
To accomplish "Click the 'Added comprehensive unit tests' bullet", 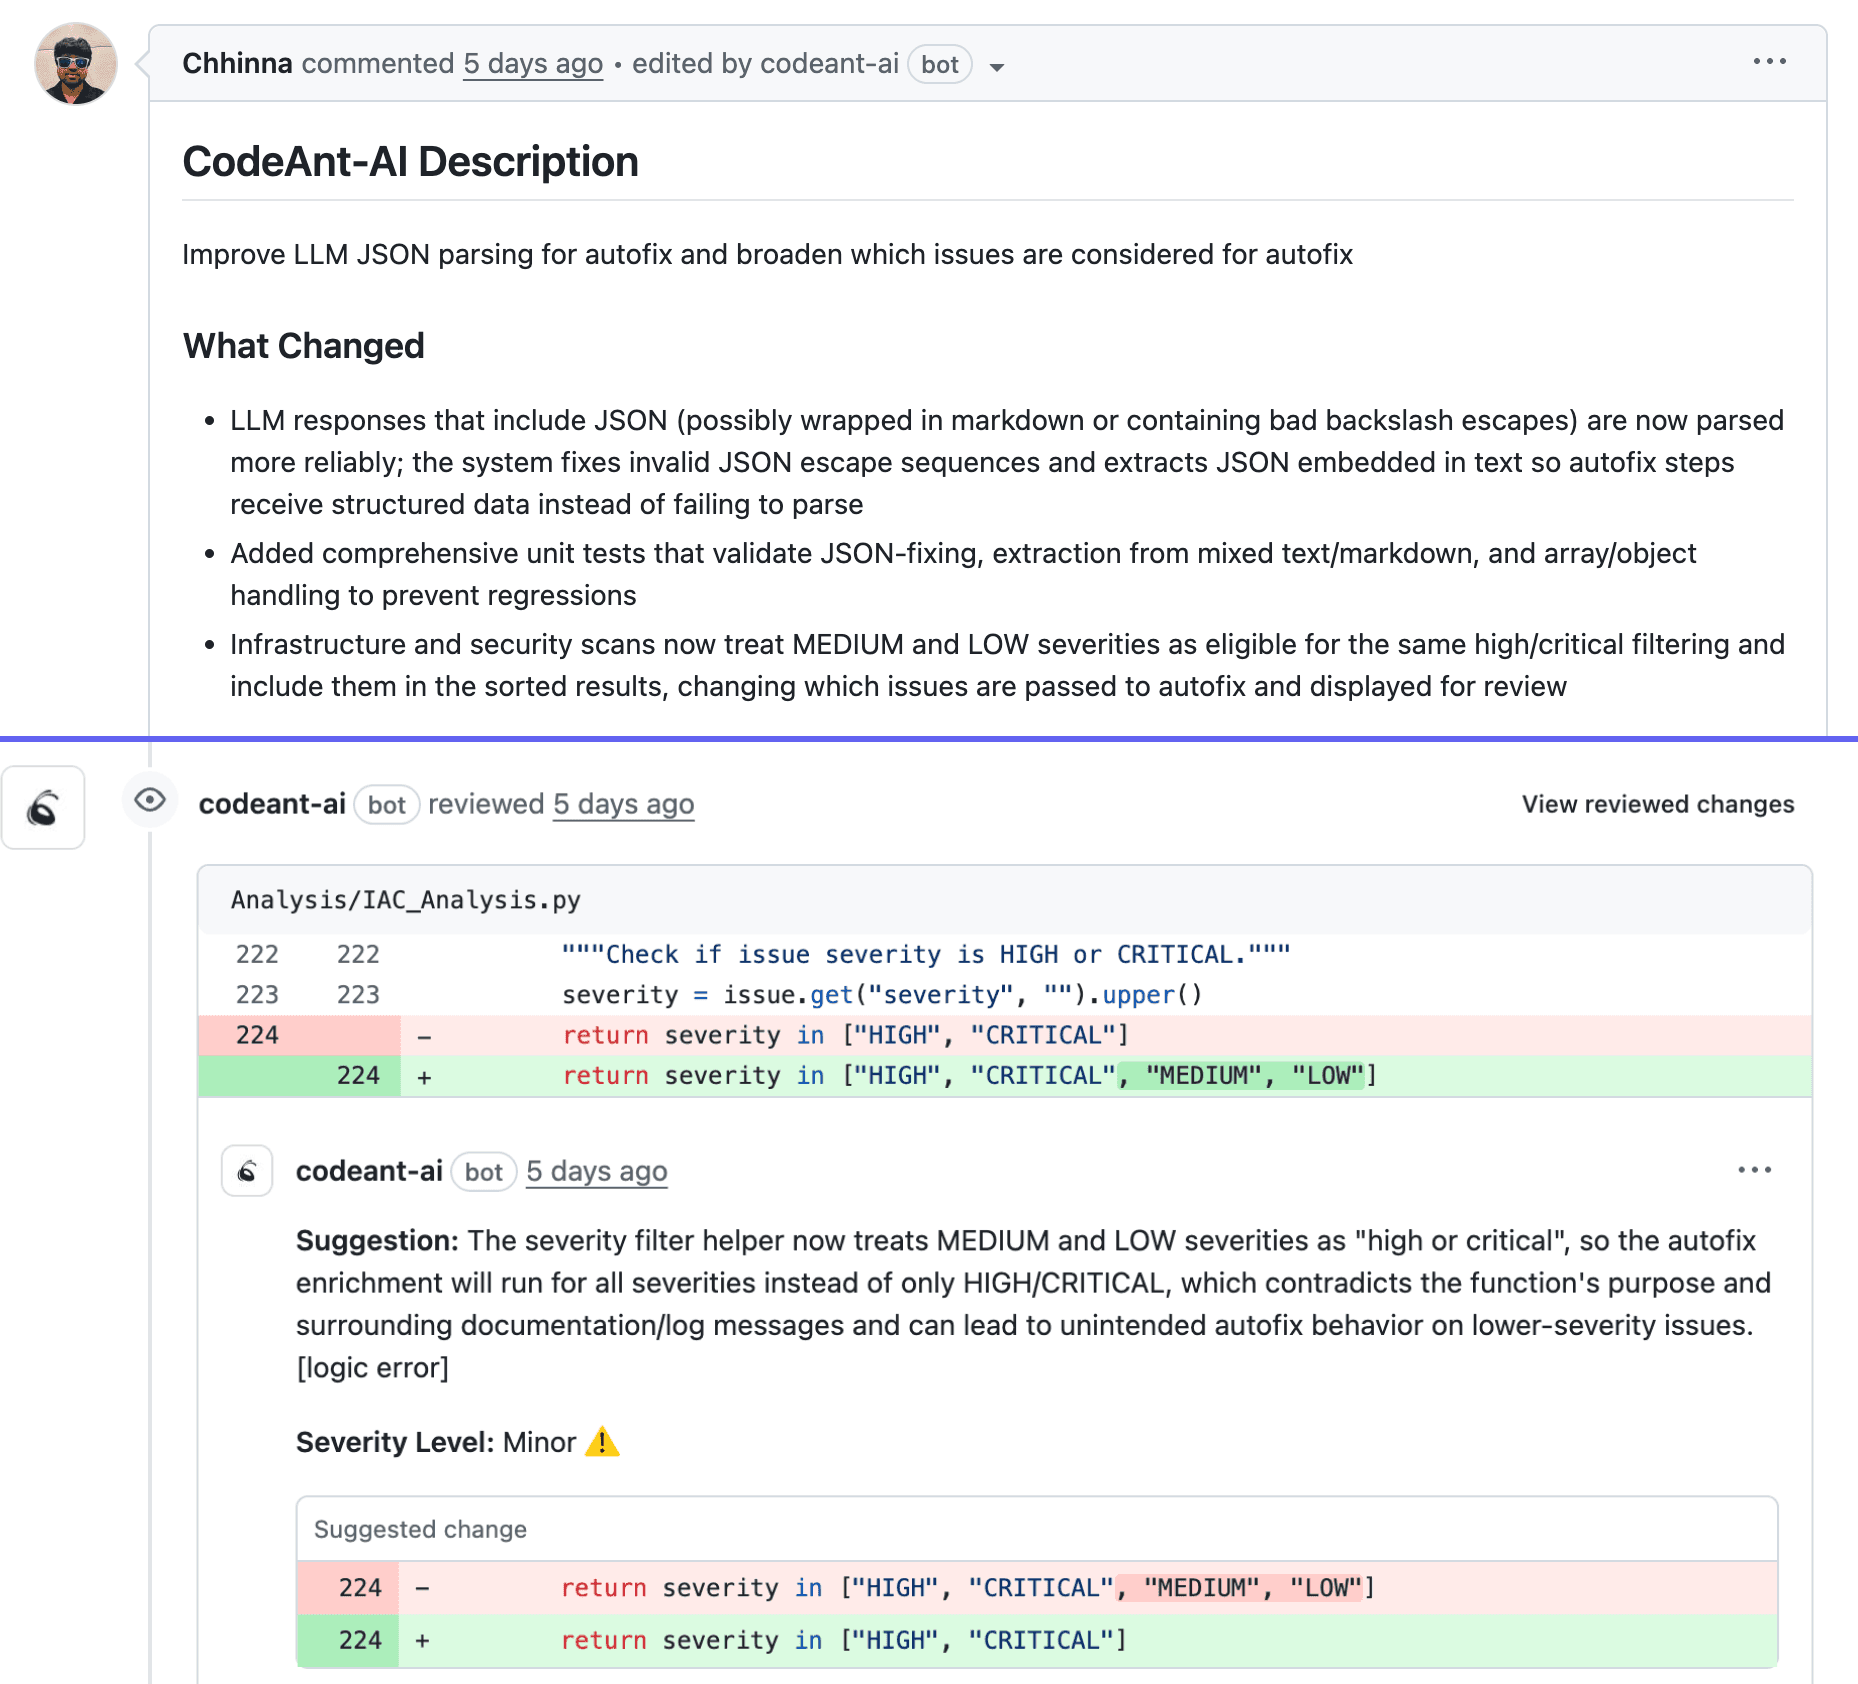I will point(963,574).
